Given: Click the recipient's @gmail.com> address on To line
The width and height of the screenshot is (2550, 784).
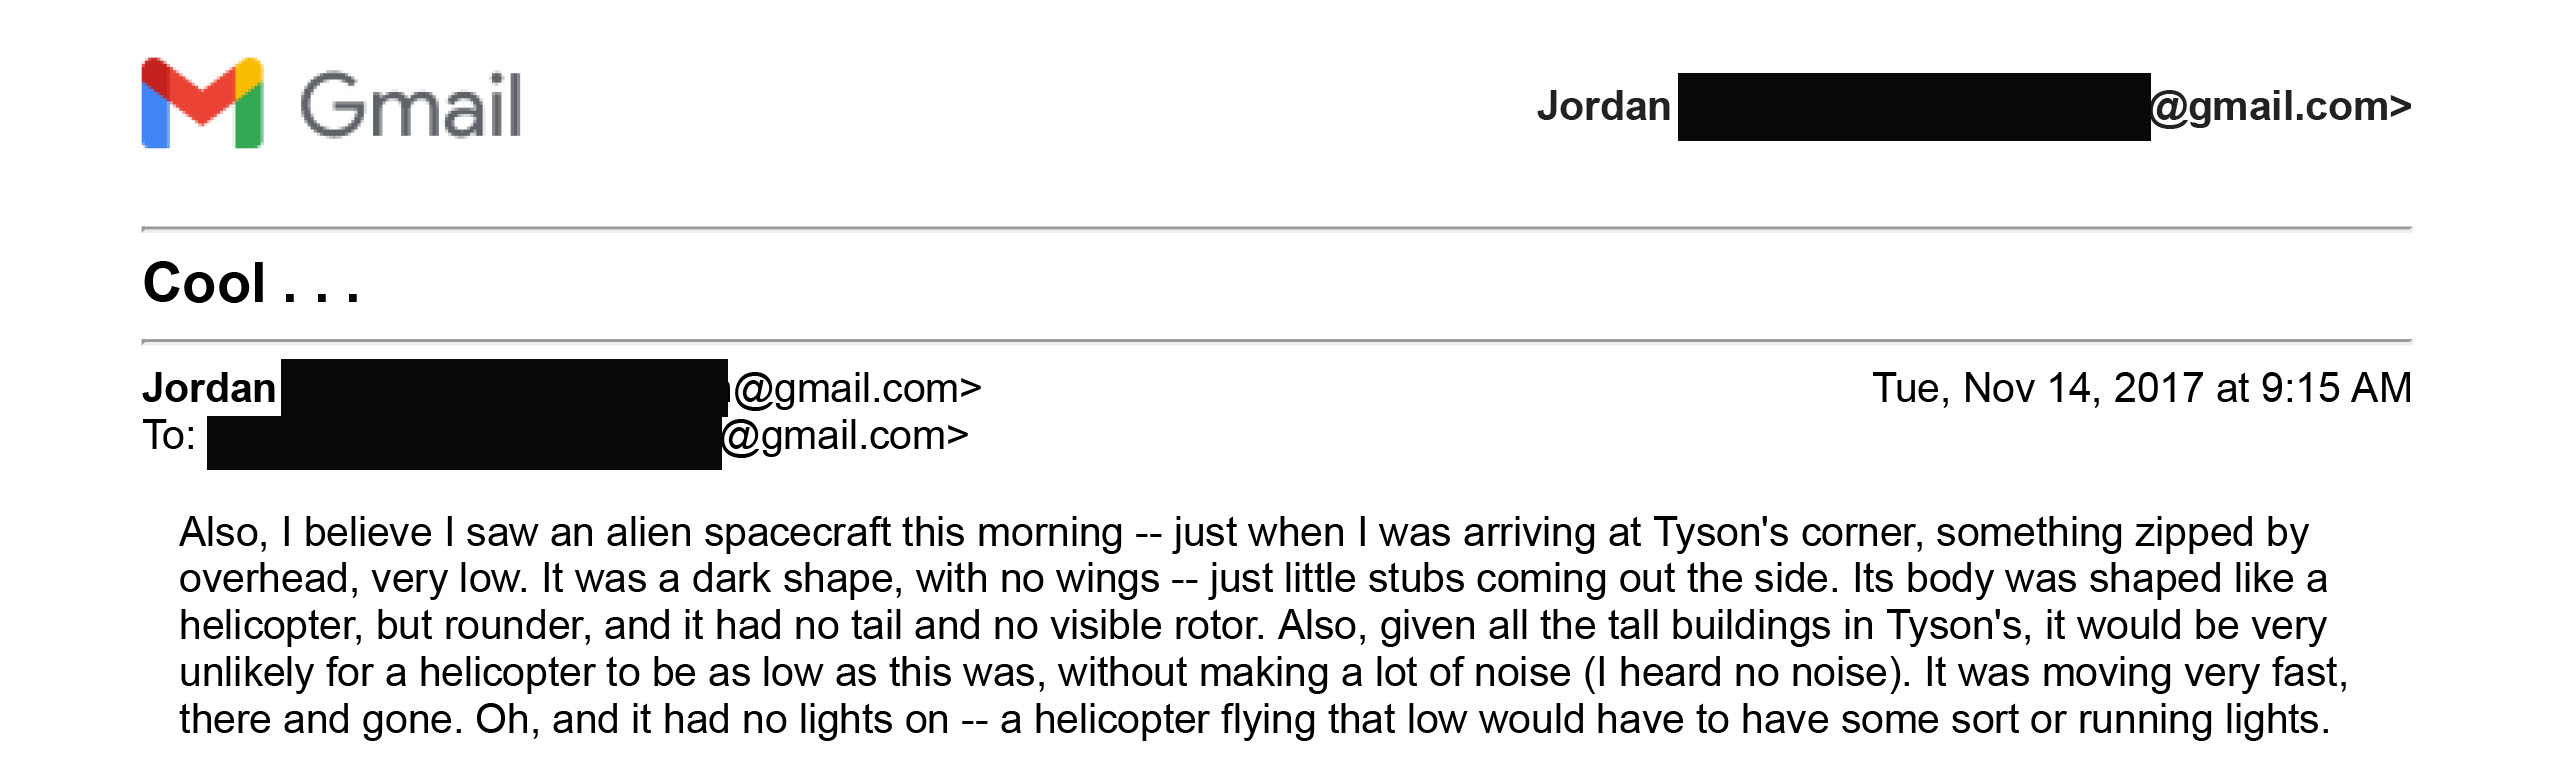Looking at the screenshot, I should pyautogui.click(x=845, y=436).
